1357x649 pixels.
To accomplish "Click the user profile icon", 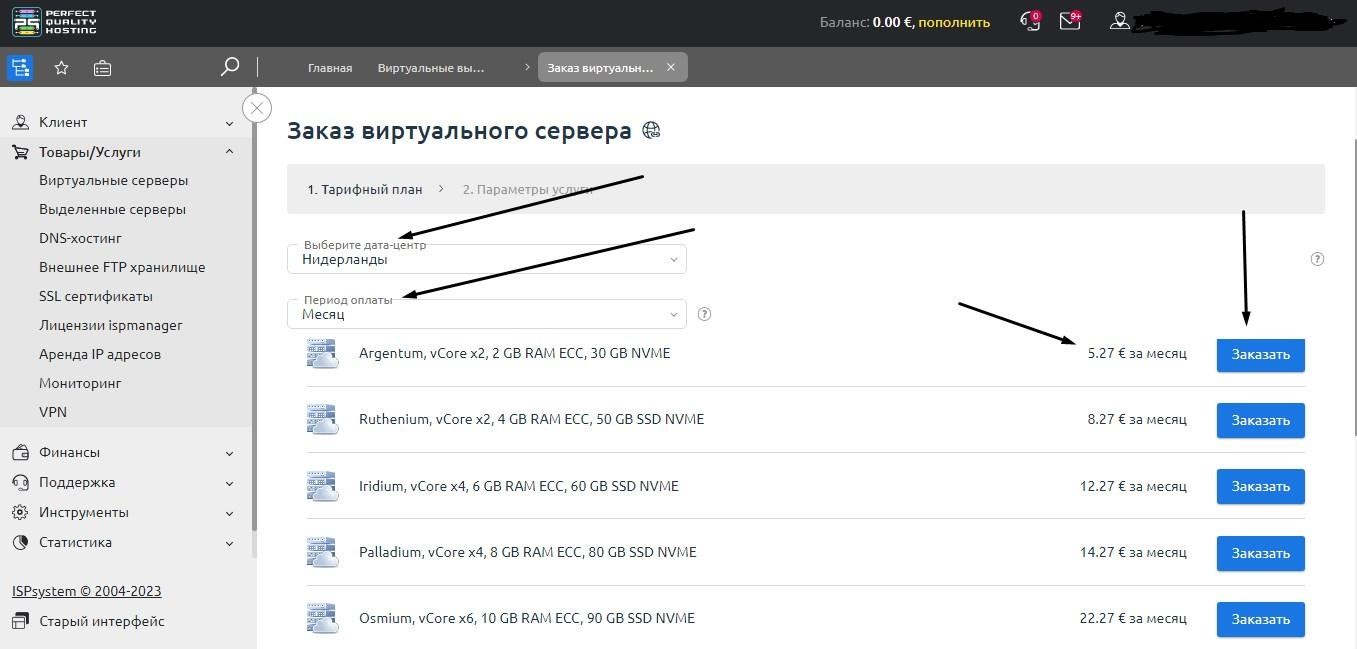I will point(1120,21).
